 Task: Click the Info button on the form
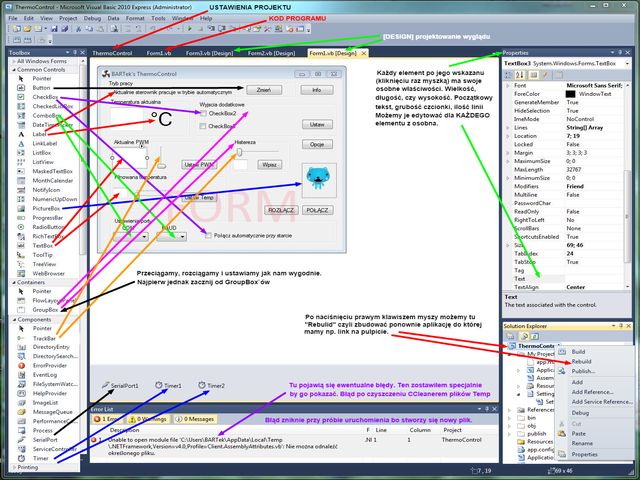pos(317,90)
